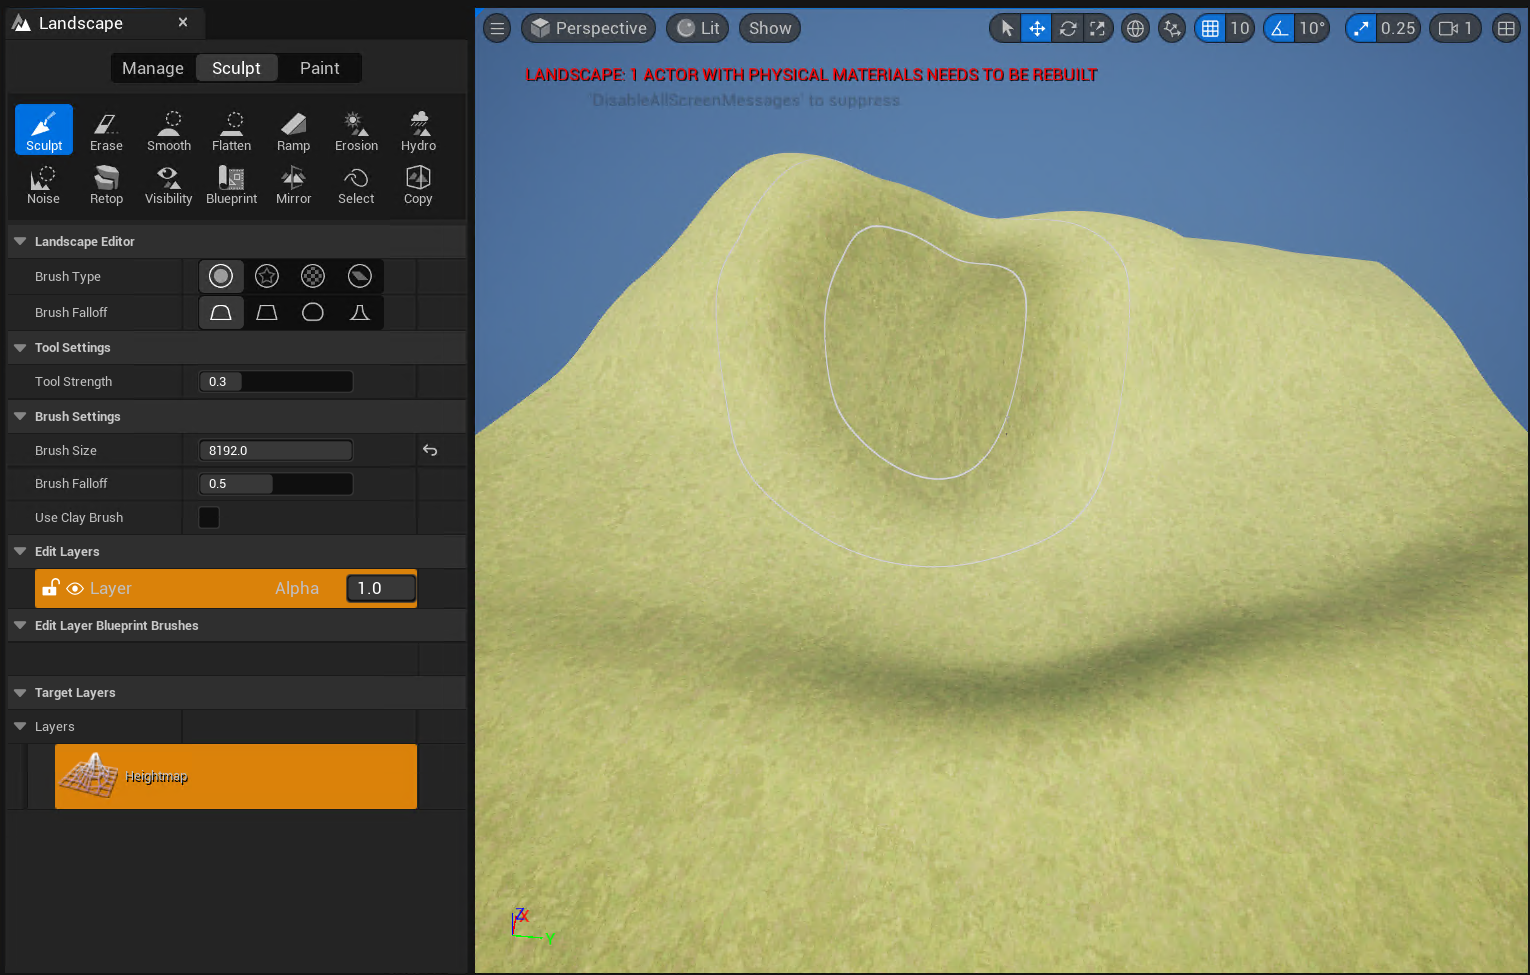This screenshot has width=1530, height=975.
Task: Select the Flatten tool
Action: (x=231, y=130)
